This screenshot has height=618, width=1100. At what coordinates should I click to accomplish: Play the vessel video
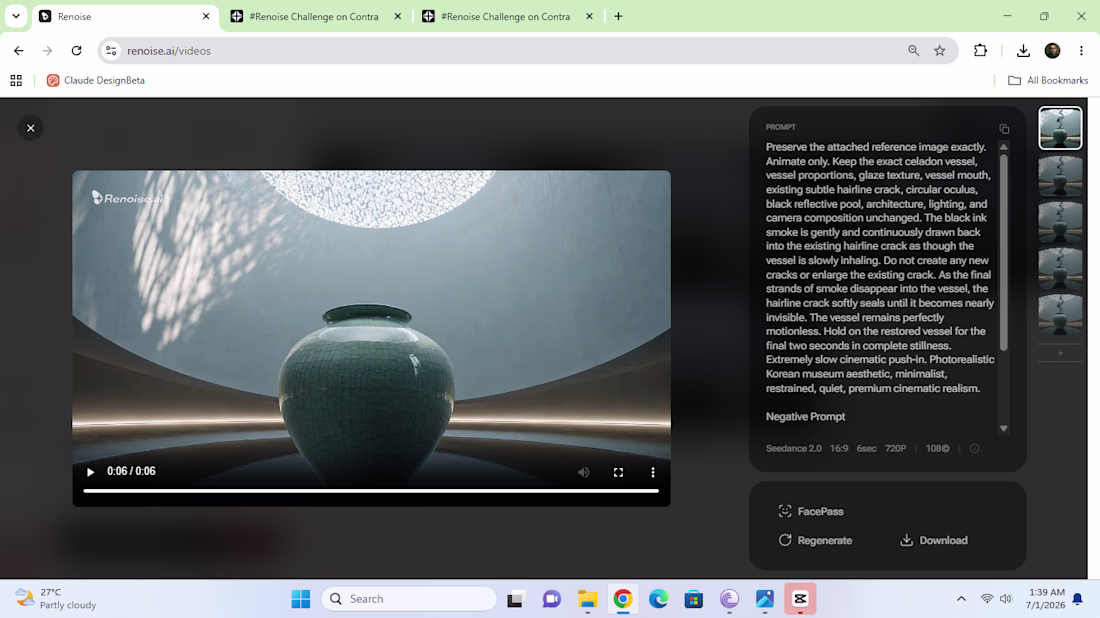pos(90,472)
